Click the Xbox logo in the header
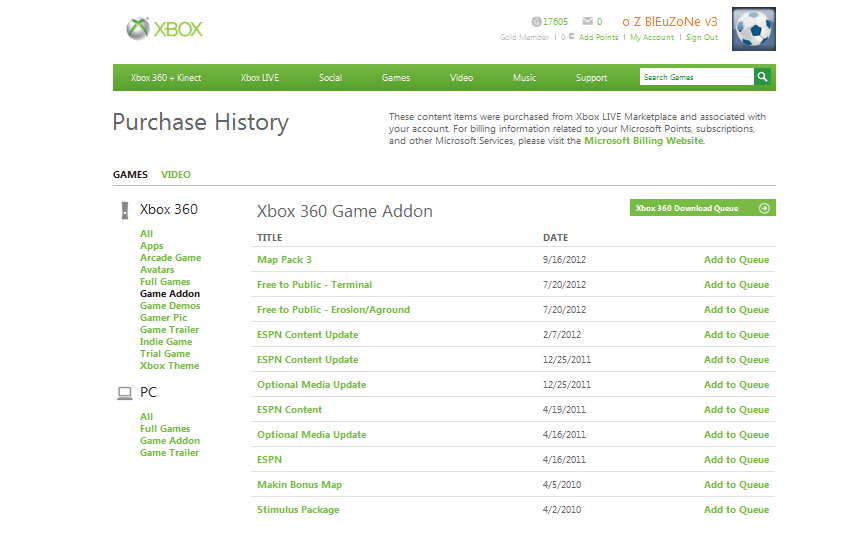This screenshot has width=845, height=549. pos(165,29)
